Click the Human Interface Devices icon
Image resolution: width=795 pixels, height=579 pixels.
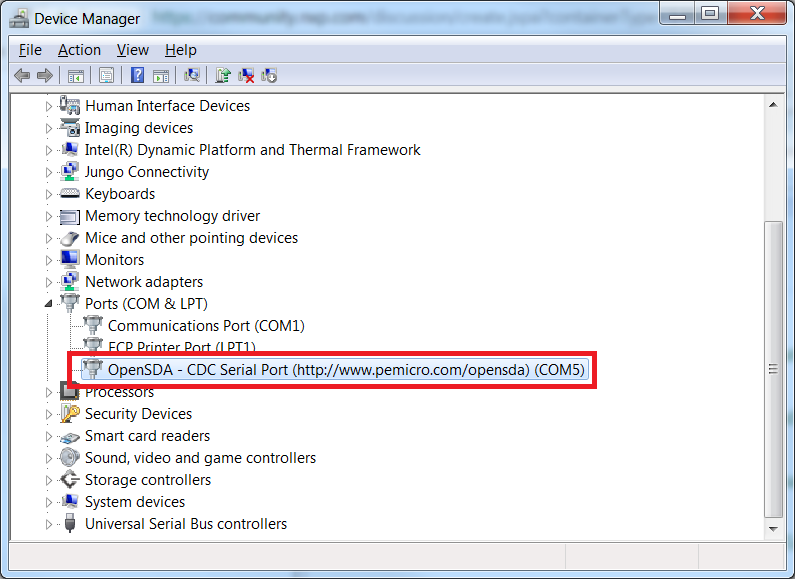click(x=69, y=105)
